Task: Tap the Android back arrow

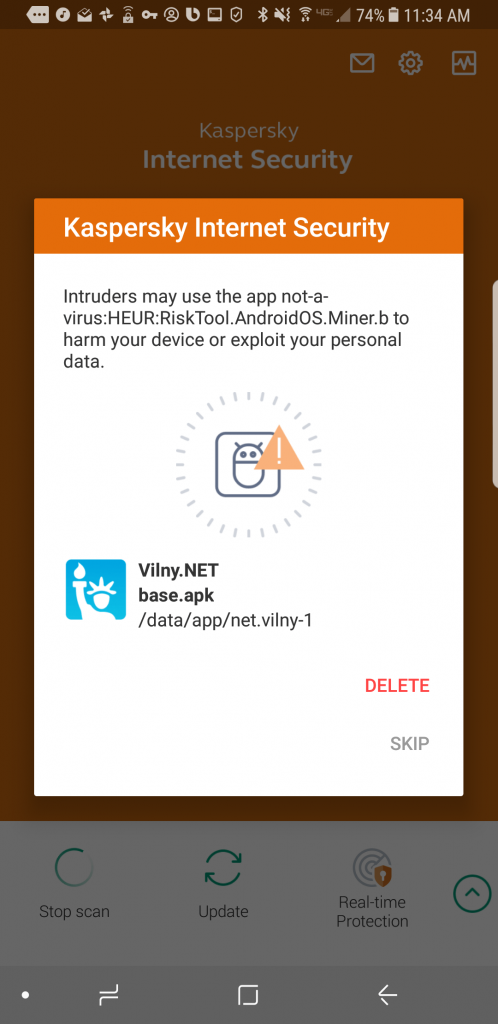Action: (388, 995)
